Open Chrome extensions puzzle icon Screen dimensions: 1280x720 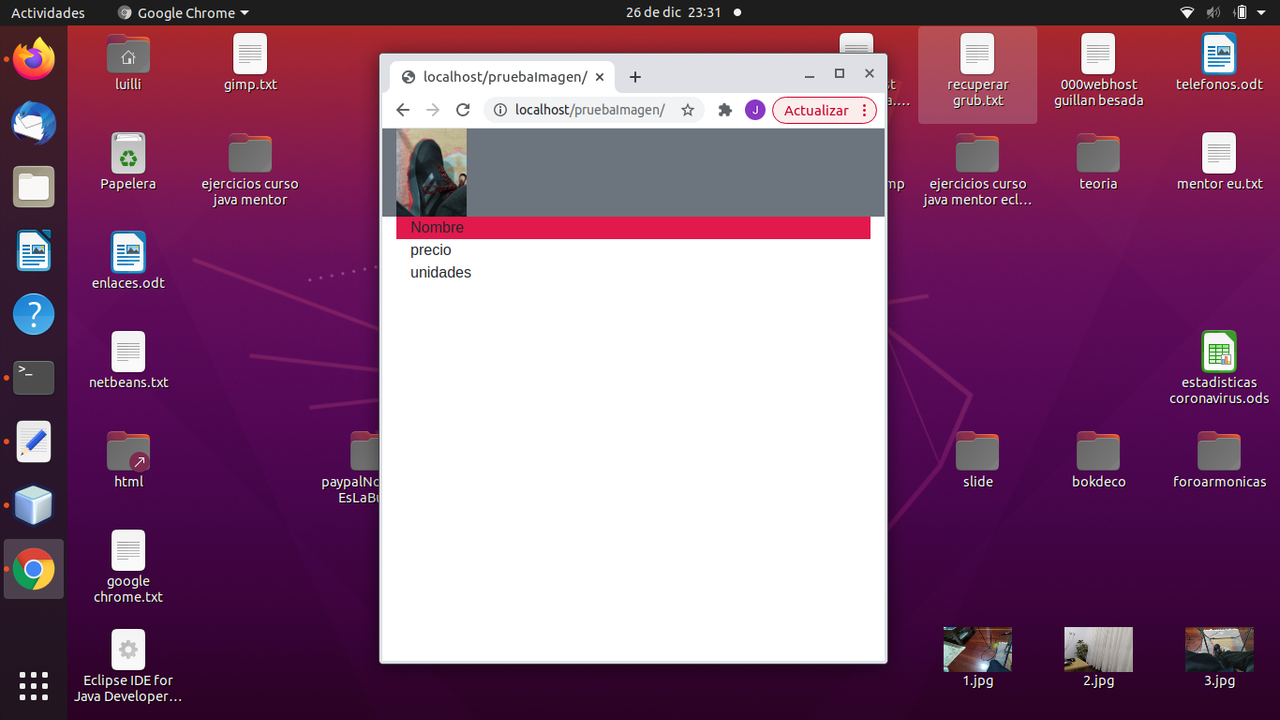(725, 110)
